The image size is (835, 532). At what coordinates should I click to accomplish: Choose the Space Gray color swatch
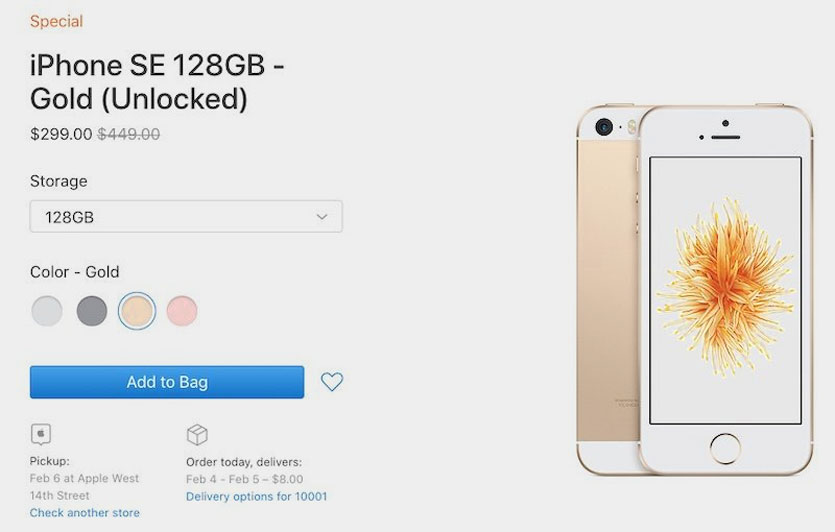(x=92, y=310)
